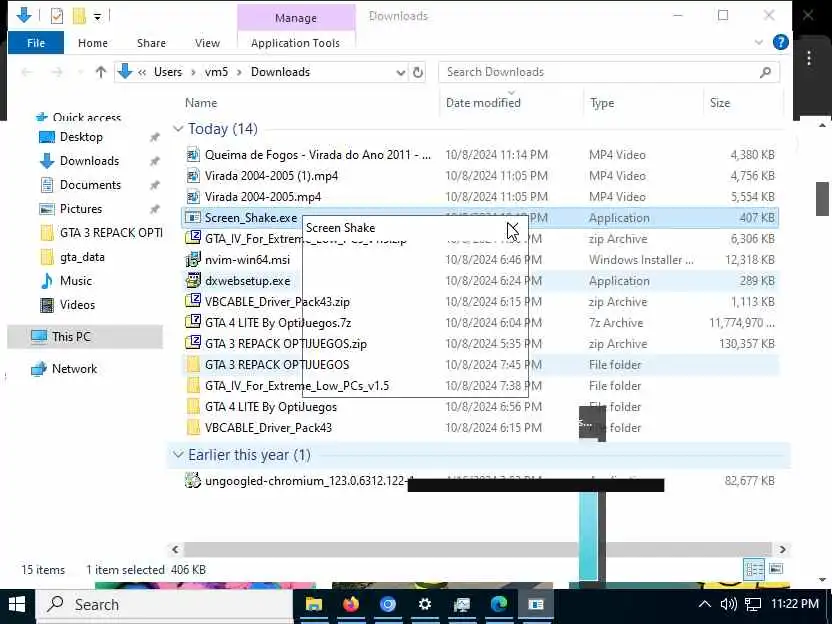Screen dimensions: 832x624
Task: Open gta_data folder in navigation pane
Action: 82,257
